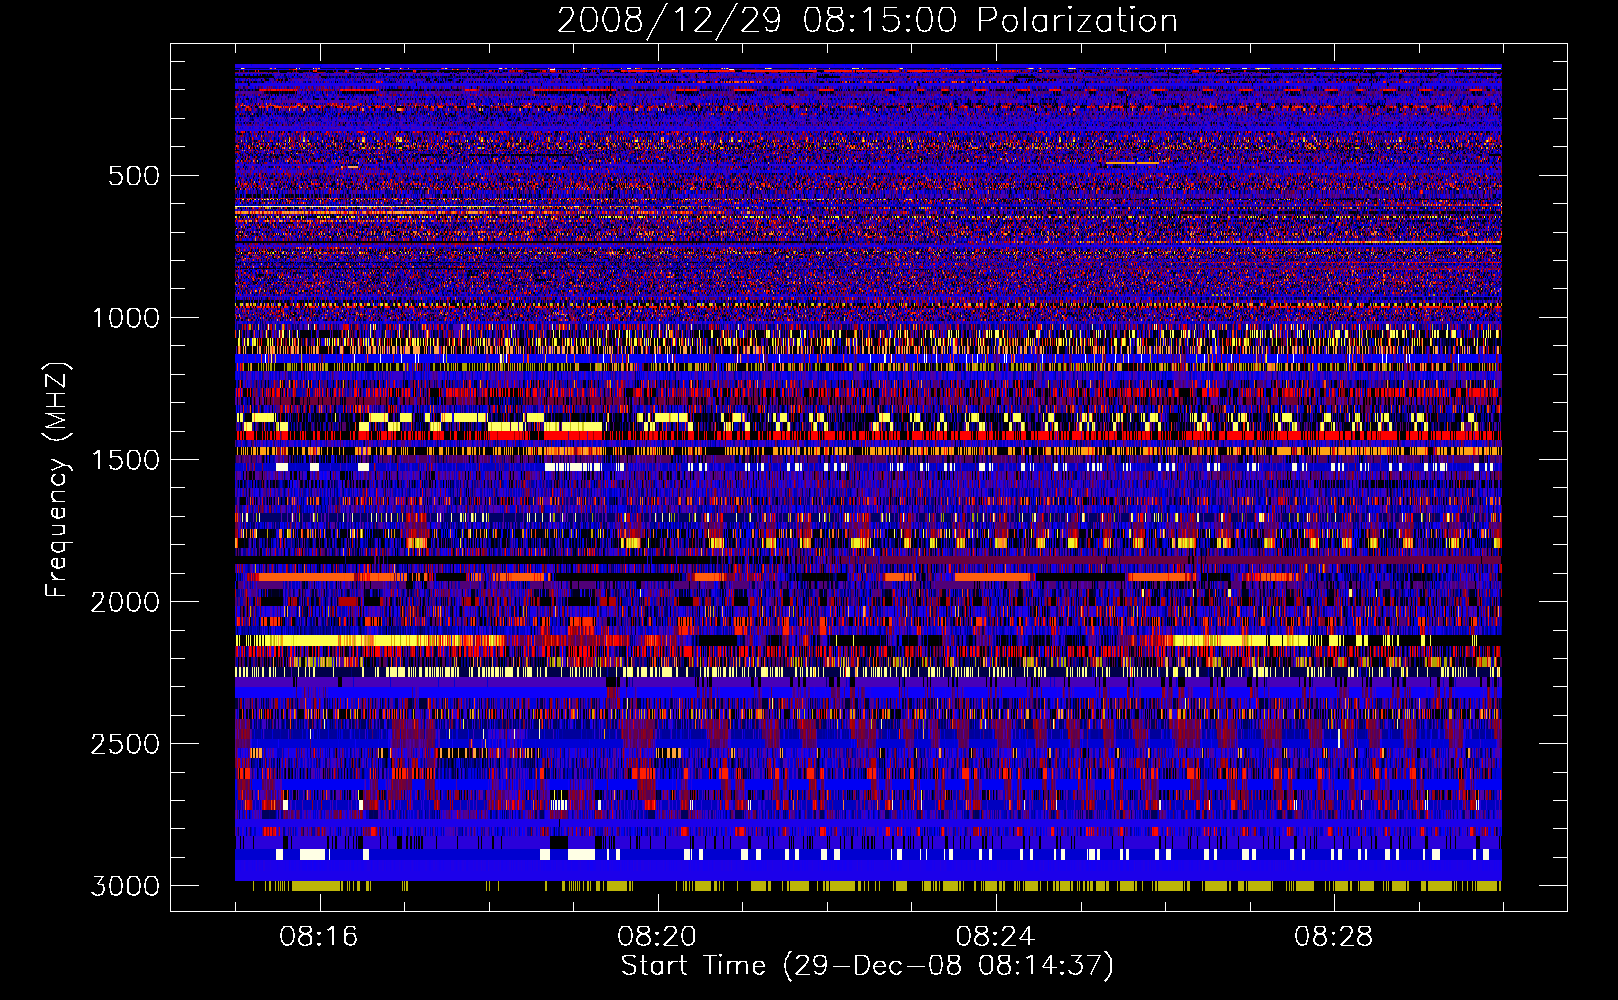This screenshot has width=1618, height=1000.
Task: Click the 08:16 time tick label
Action: point(319,937)
